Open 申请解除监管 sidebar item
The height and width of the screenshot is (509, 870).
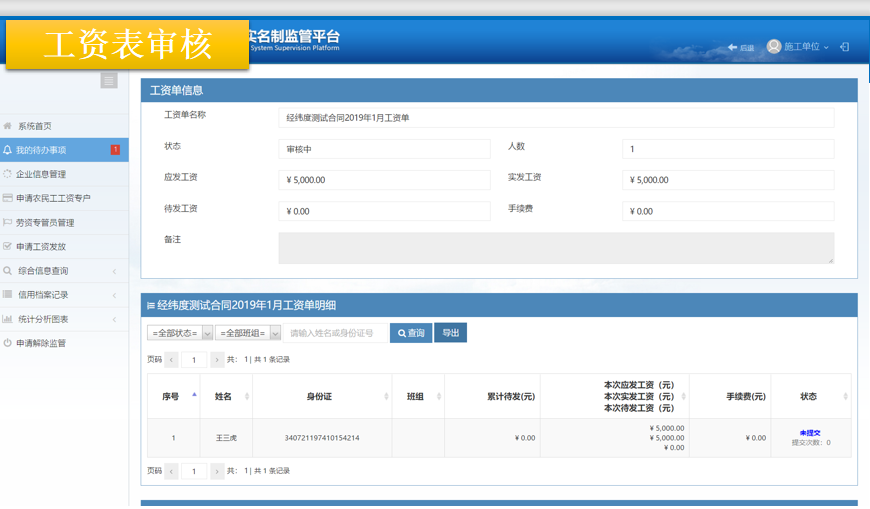point(41,343)
